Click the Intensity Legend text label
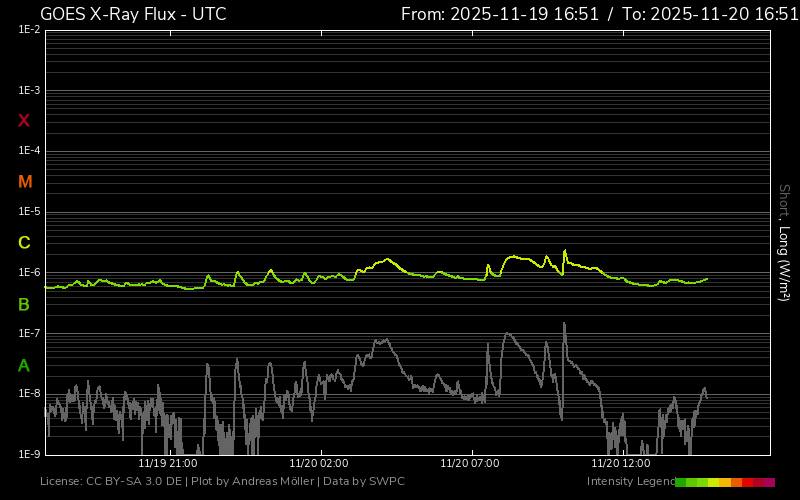The width and height of the screenshot is (800, 500). [630, 482]
